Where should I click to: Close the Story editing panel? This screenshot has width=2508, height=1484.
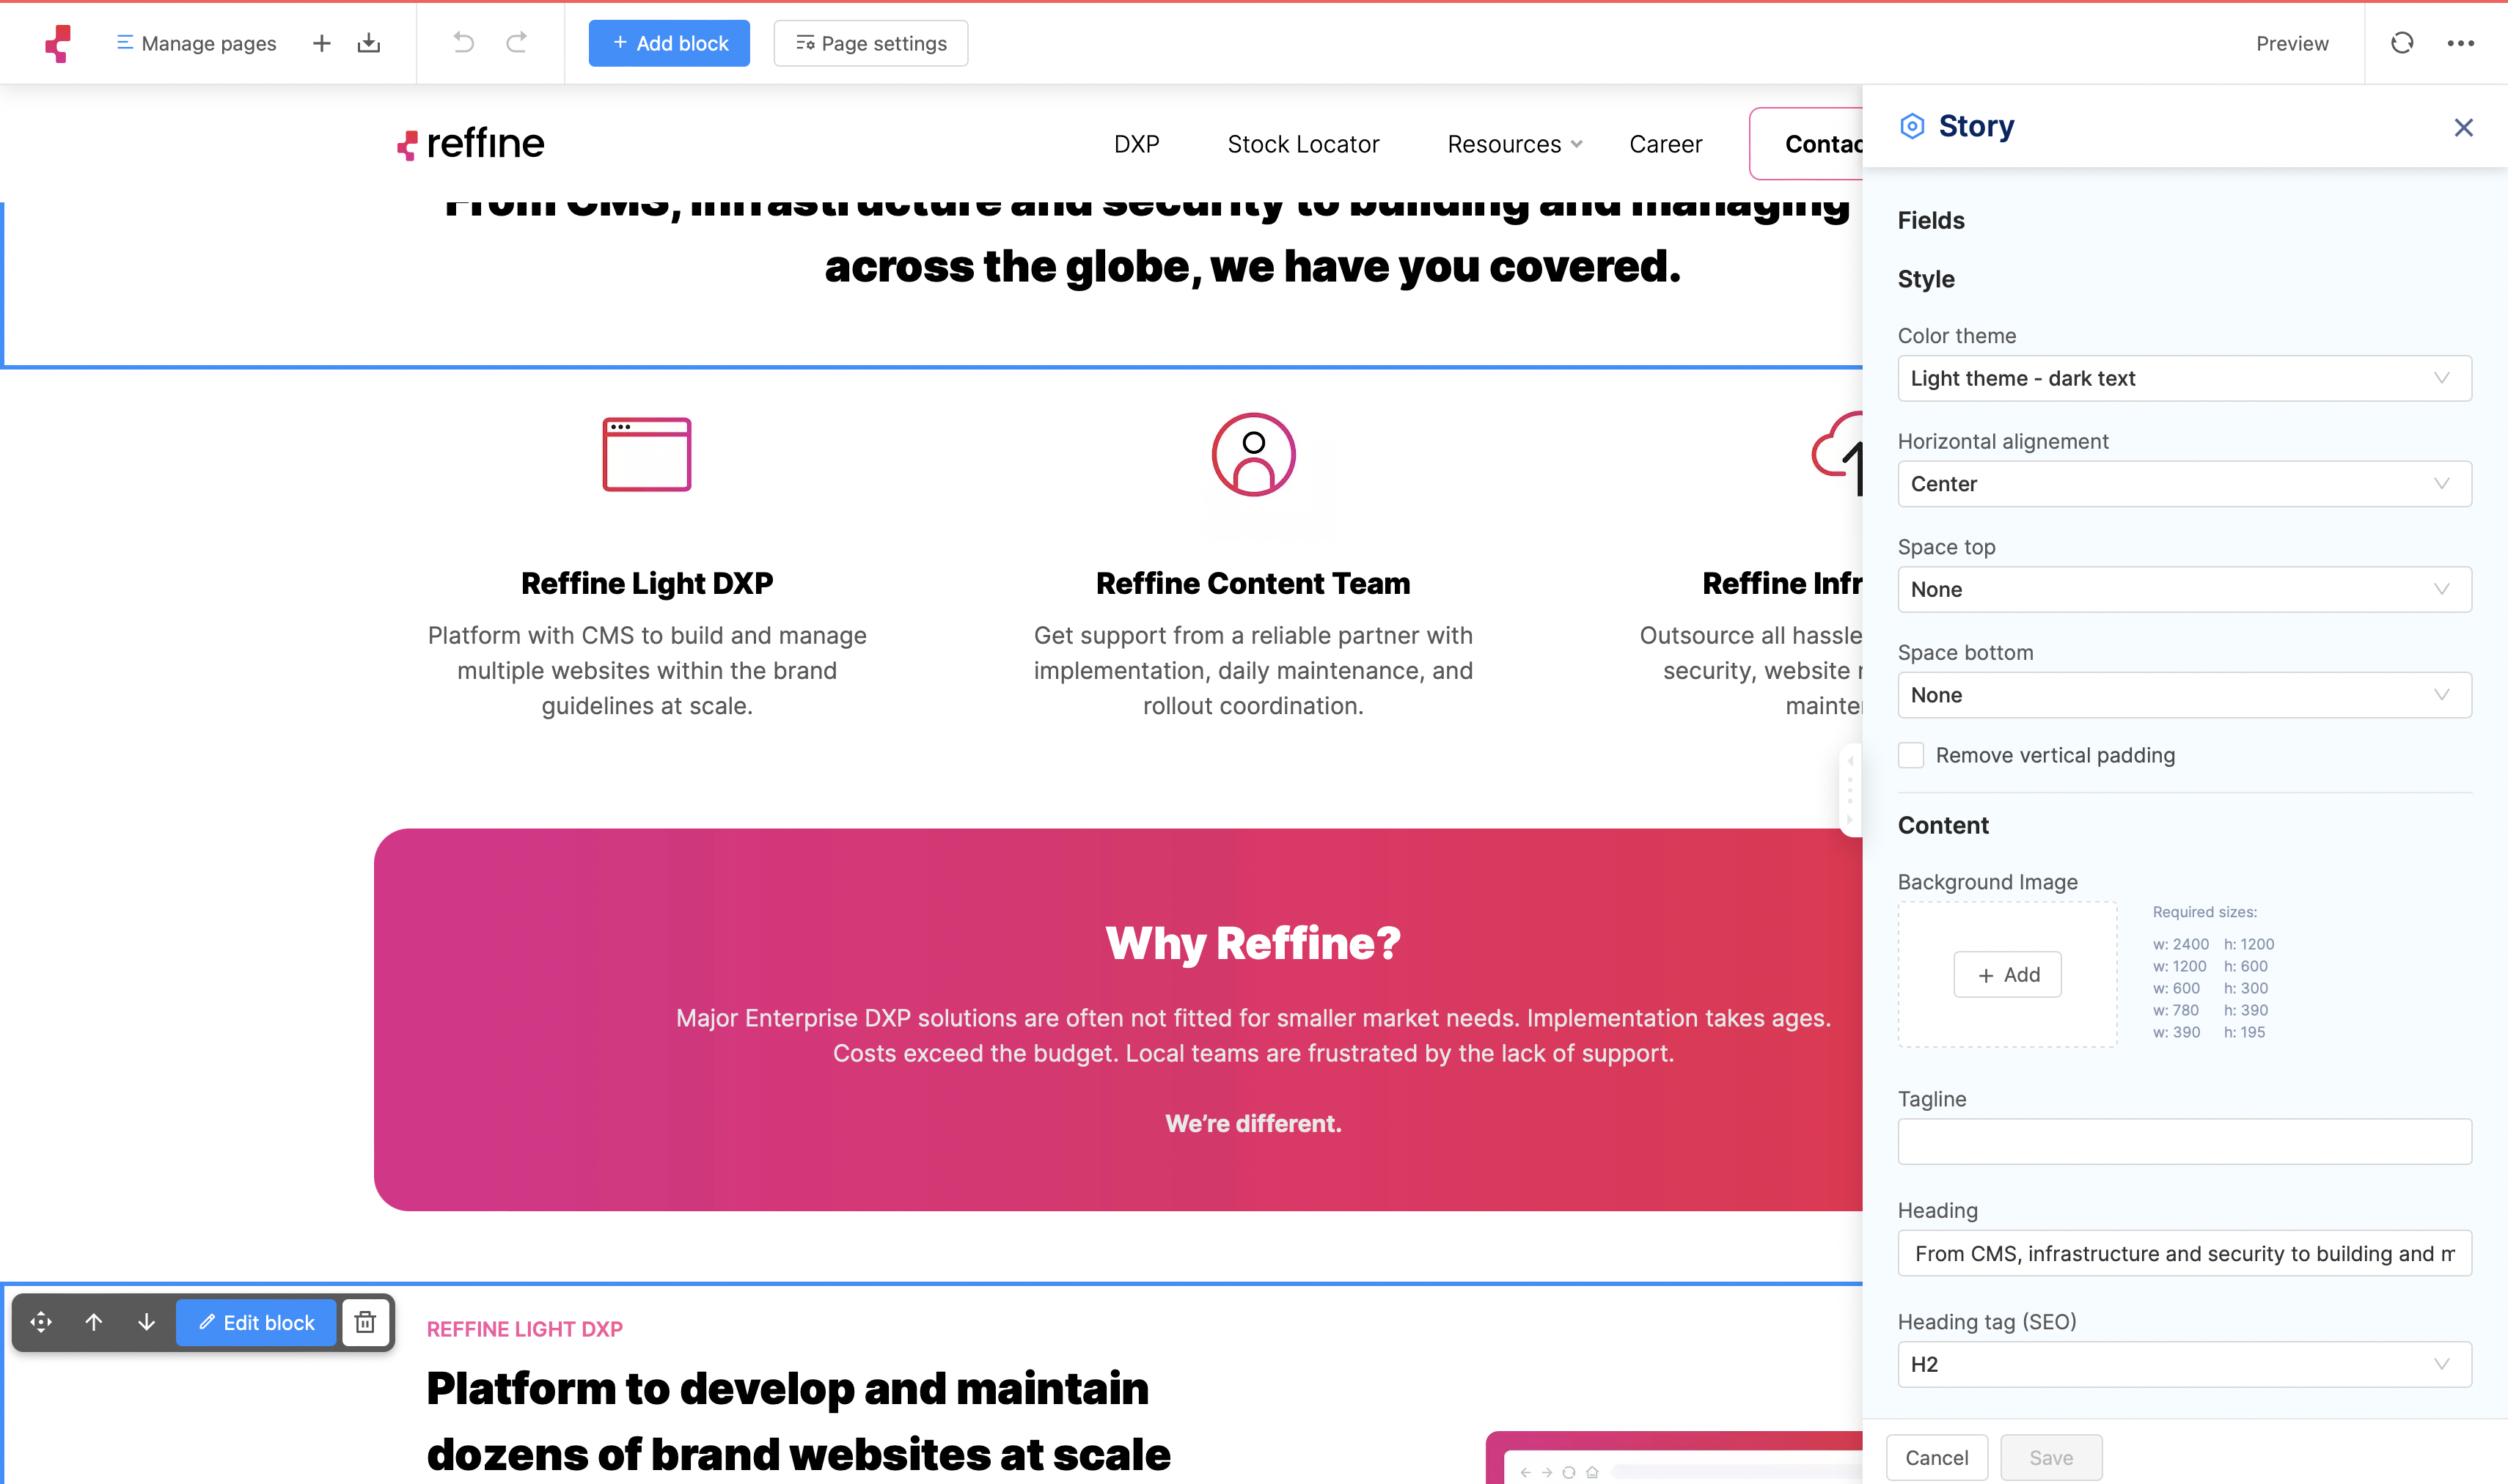pyautogui.click(x=2464, y=127)
